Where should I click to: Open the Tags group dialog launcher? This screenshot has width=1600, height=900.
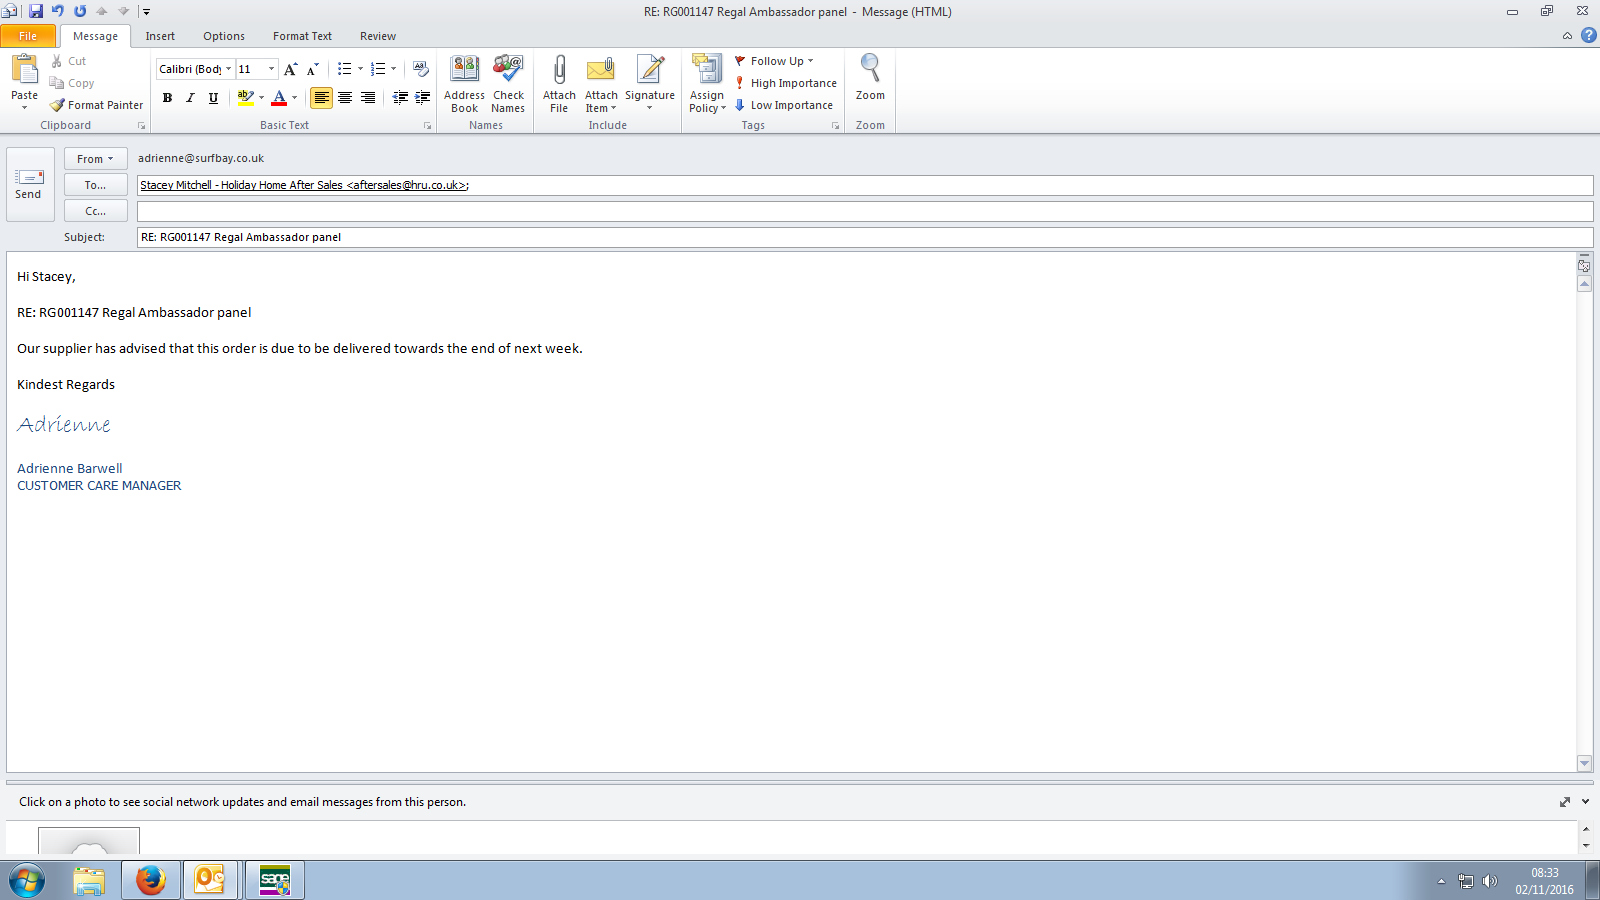tap(836, 126)
